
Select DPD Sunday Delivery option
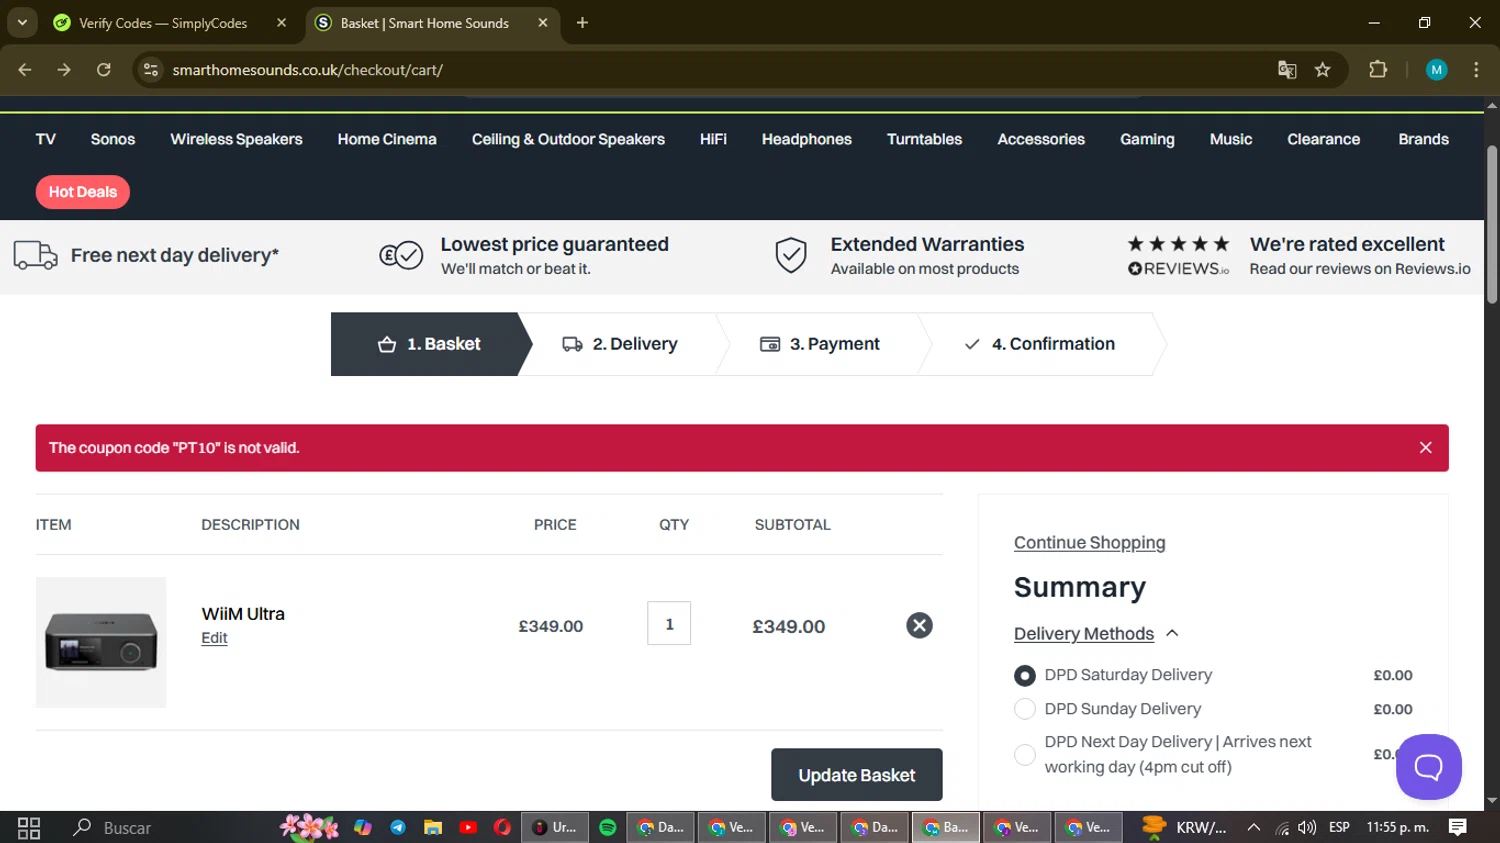tap(1025, 709)
